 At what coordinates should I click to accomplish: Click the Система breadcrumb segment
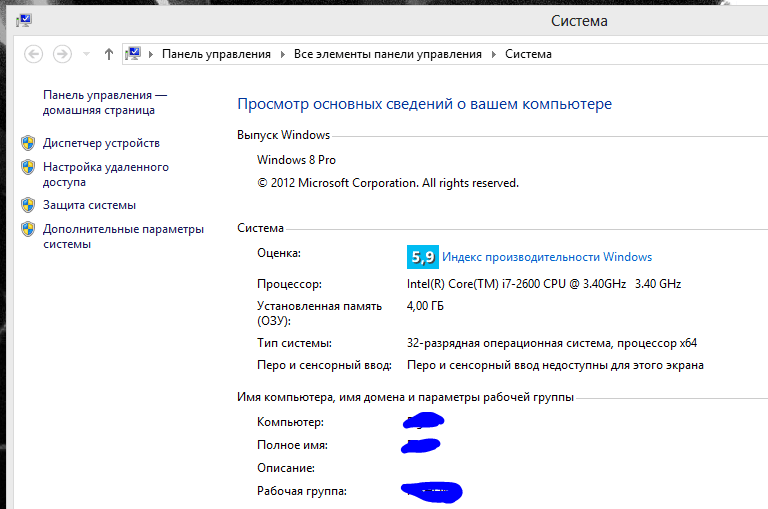528,54
